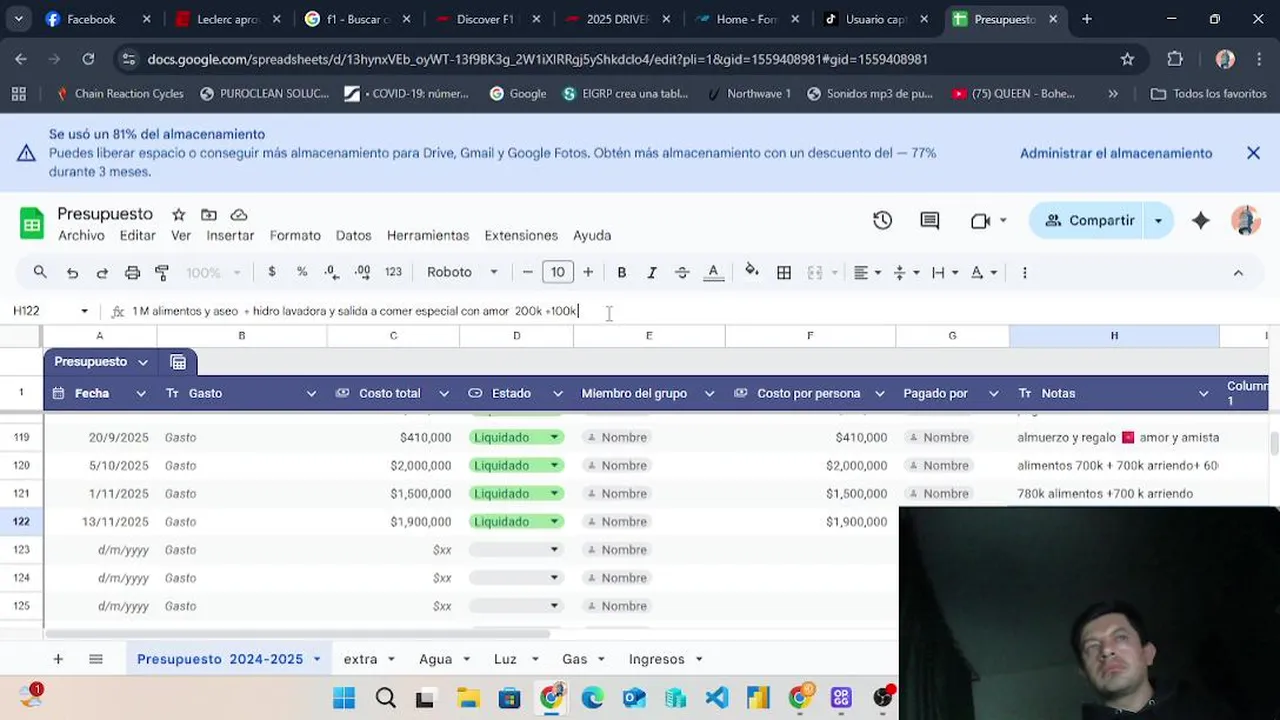Move document with folder icon

(209, 215)
